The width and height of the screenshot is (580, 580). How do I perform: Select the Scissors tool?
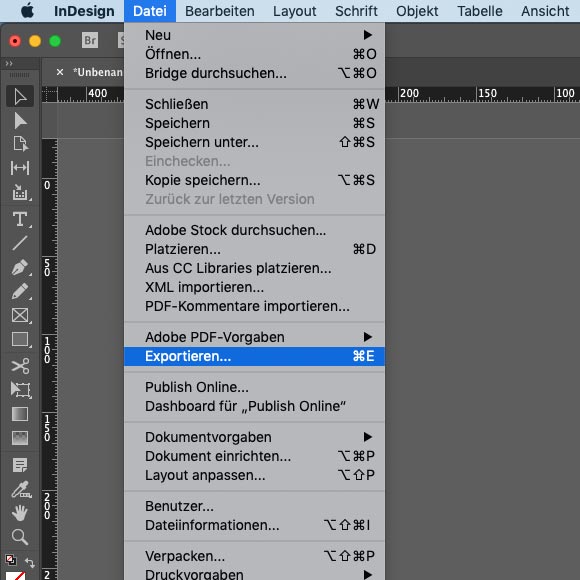[20, 366]
